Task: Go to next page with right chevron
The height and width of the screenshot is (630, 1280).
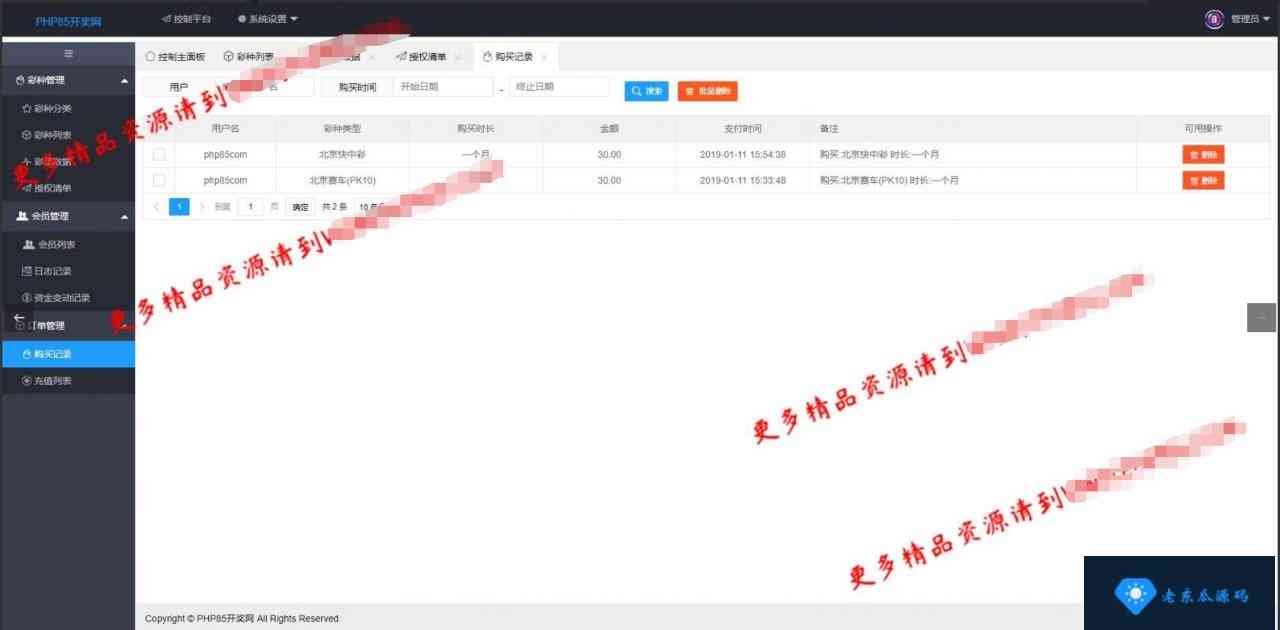Action: click(x=201, y=207)
